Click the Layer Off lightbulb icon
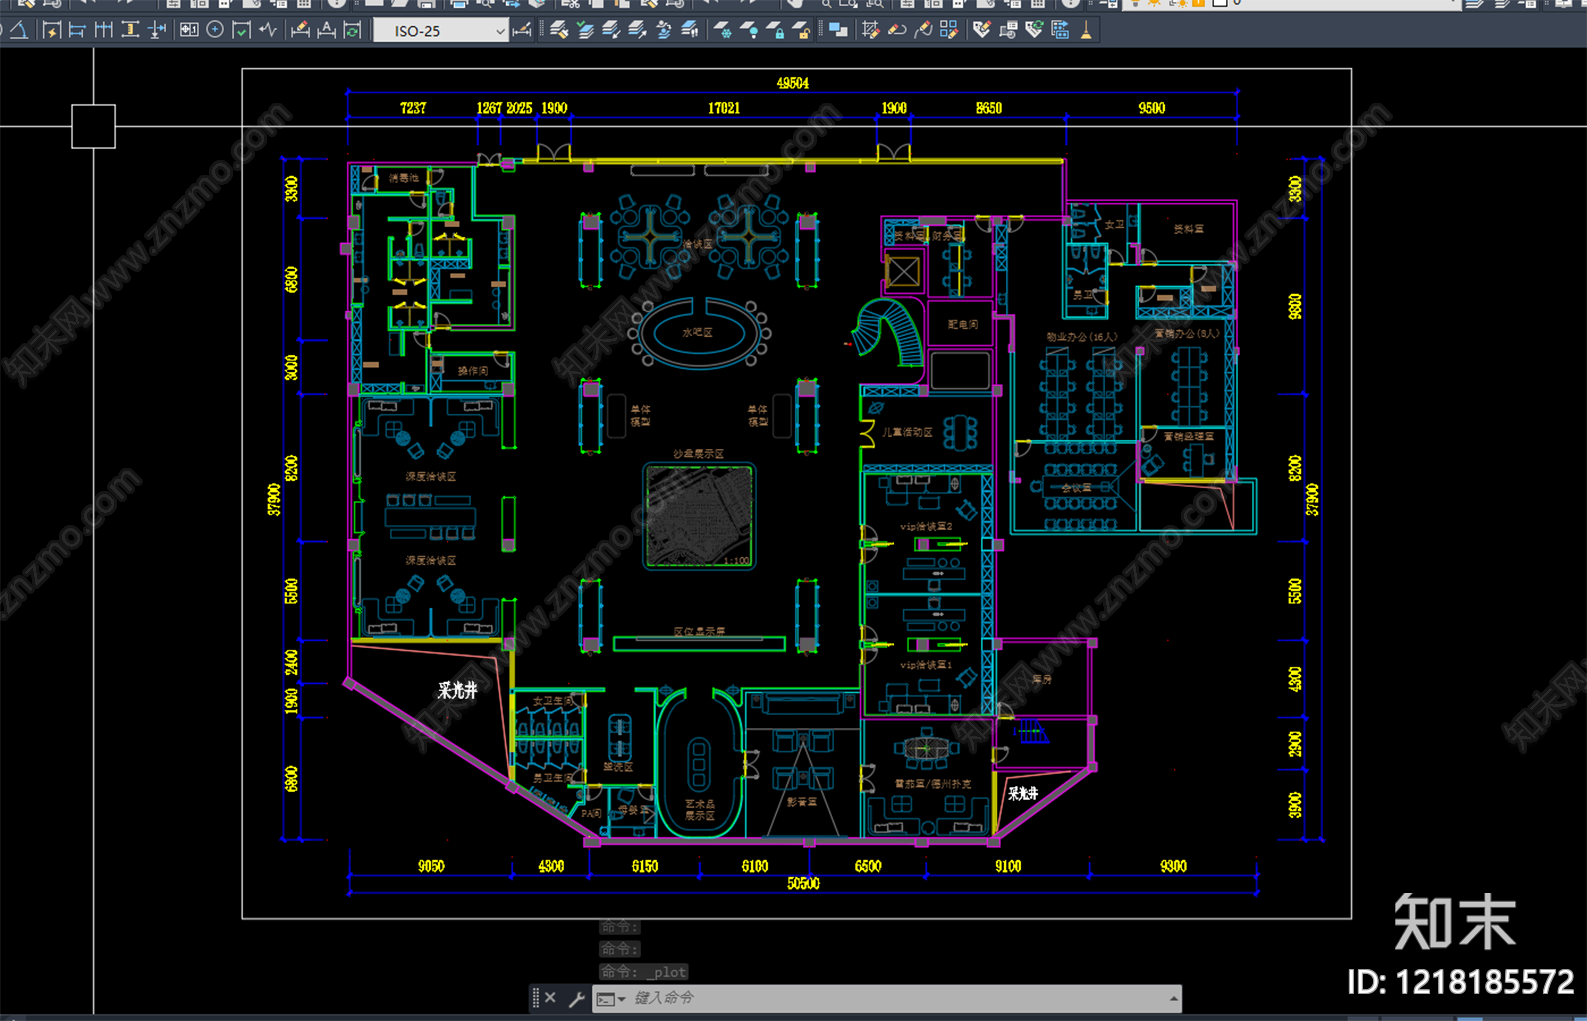The image size is (1587, 1021). tap(748, 30)
